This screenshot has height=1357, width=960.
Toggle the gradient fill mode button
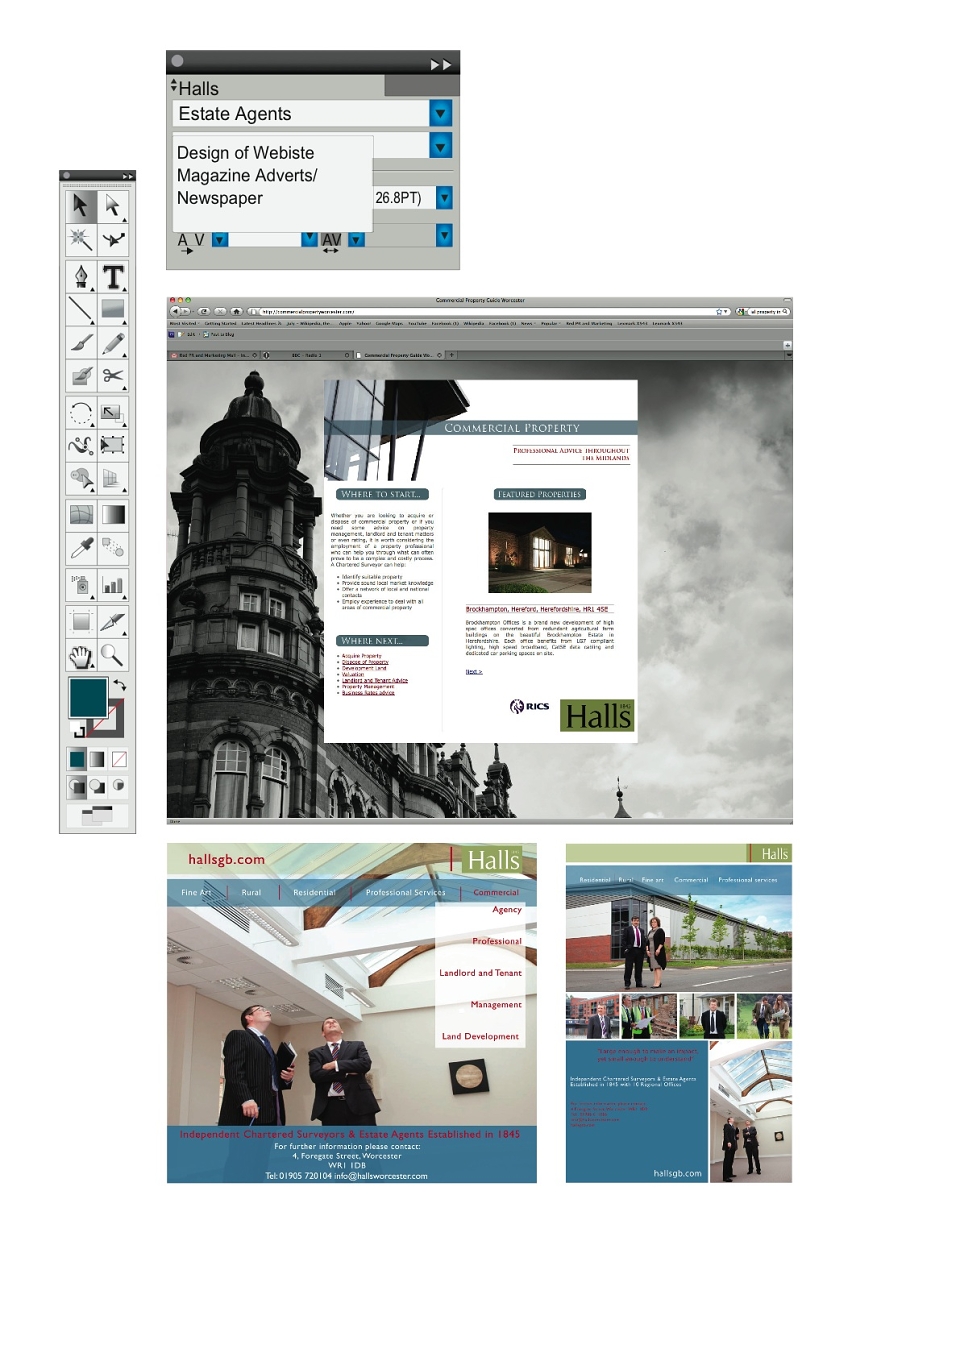pos(97,759)
